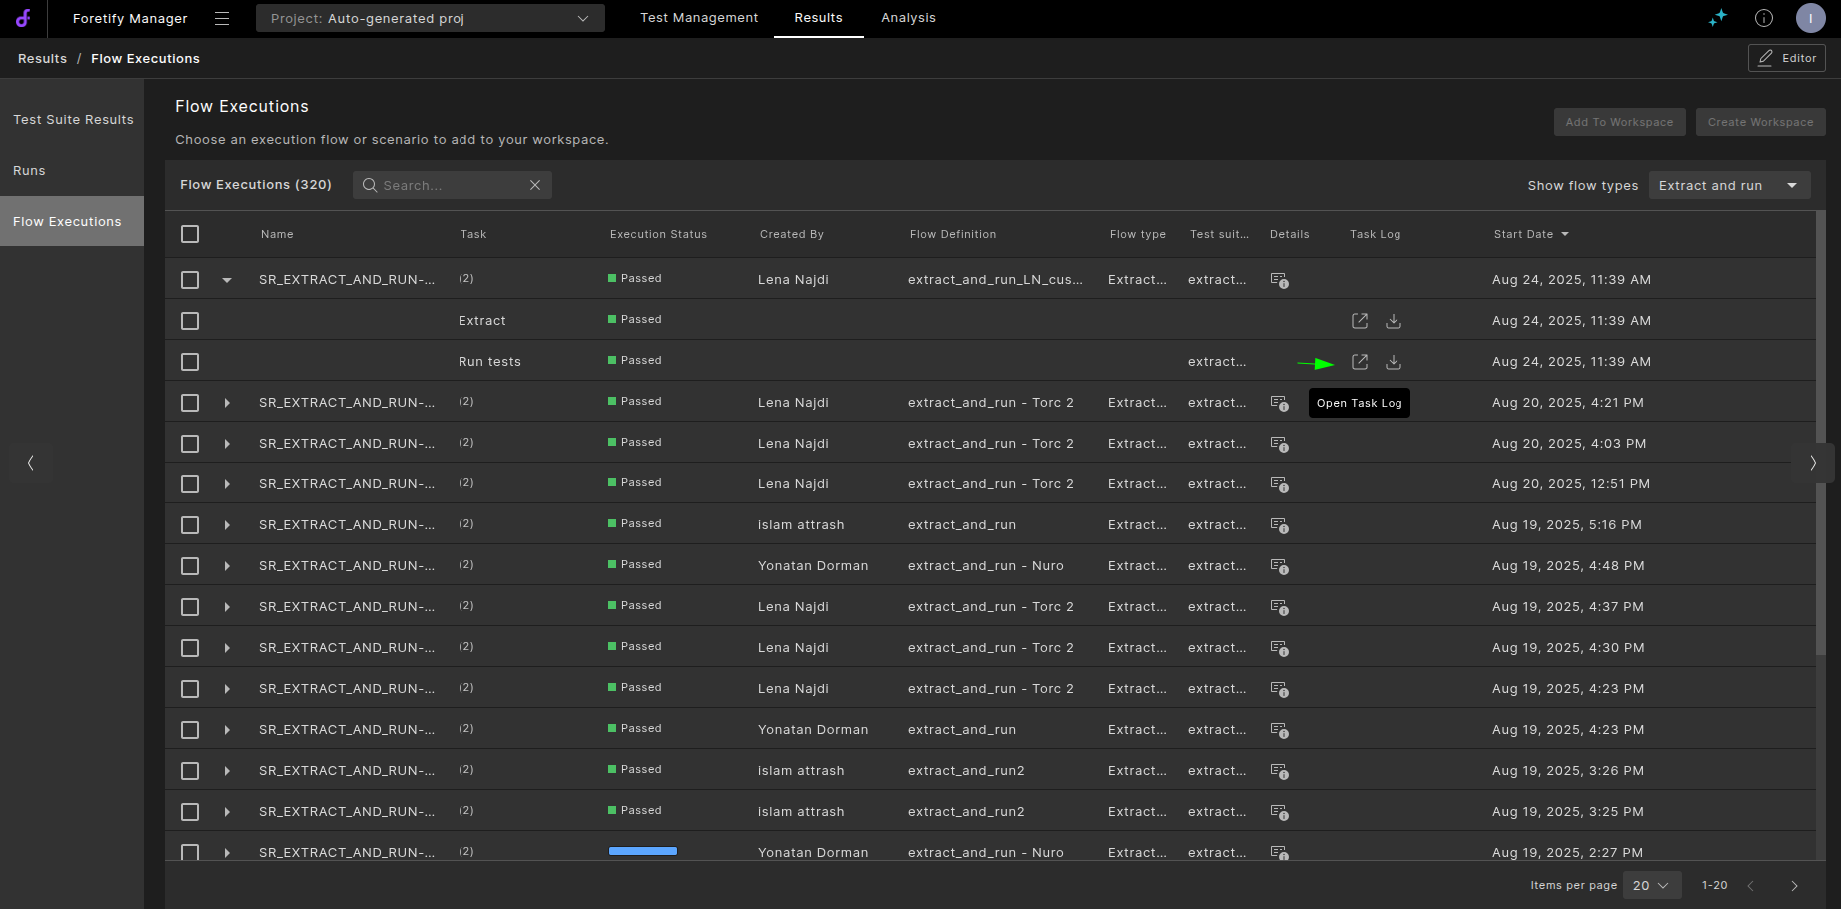This screenshot has width=1841, height=909.
Task: Open task log for Run tests row
Action: click(1359, 362)
